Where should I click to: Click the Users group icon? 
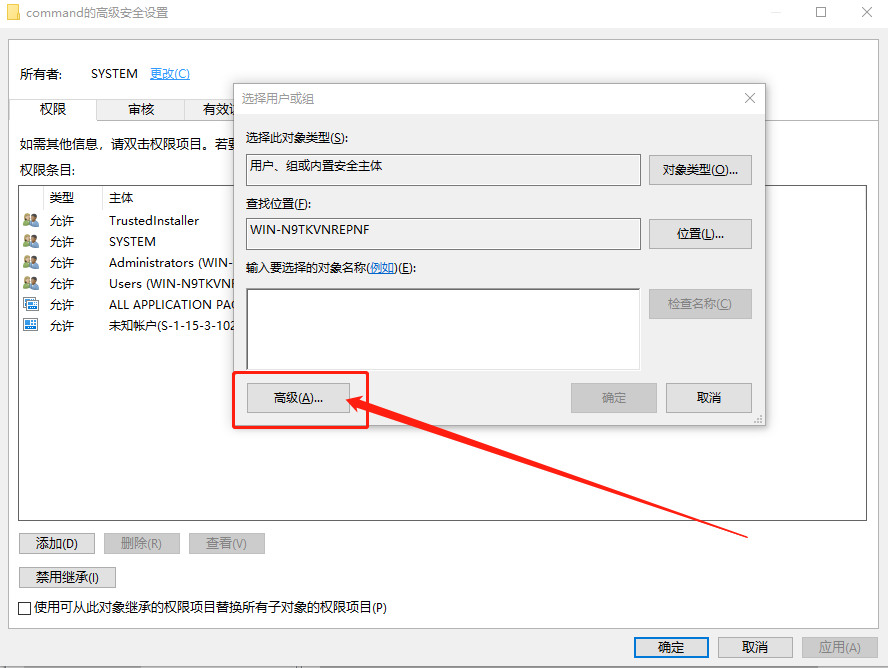tap(30, 283)
